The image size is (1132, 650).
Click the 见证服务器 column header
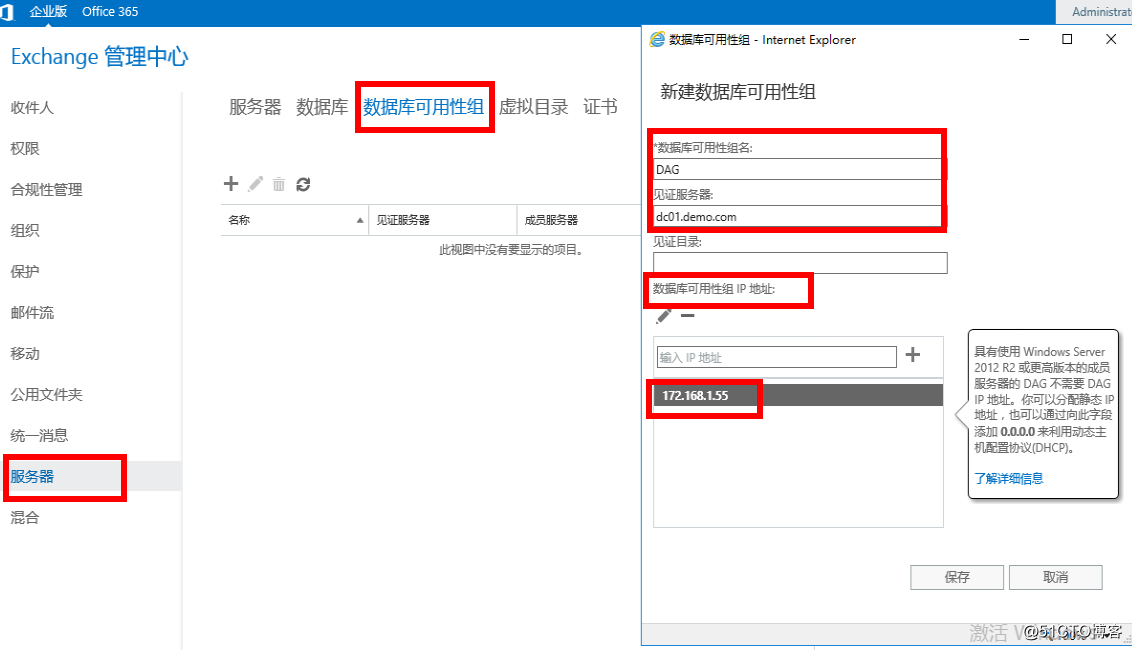tap(443, 220)
